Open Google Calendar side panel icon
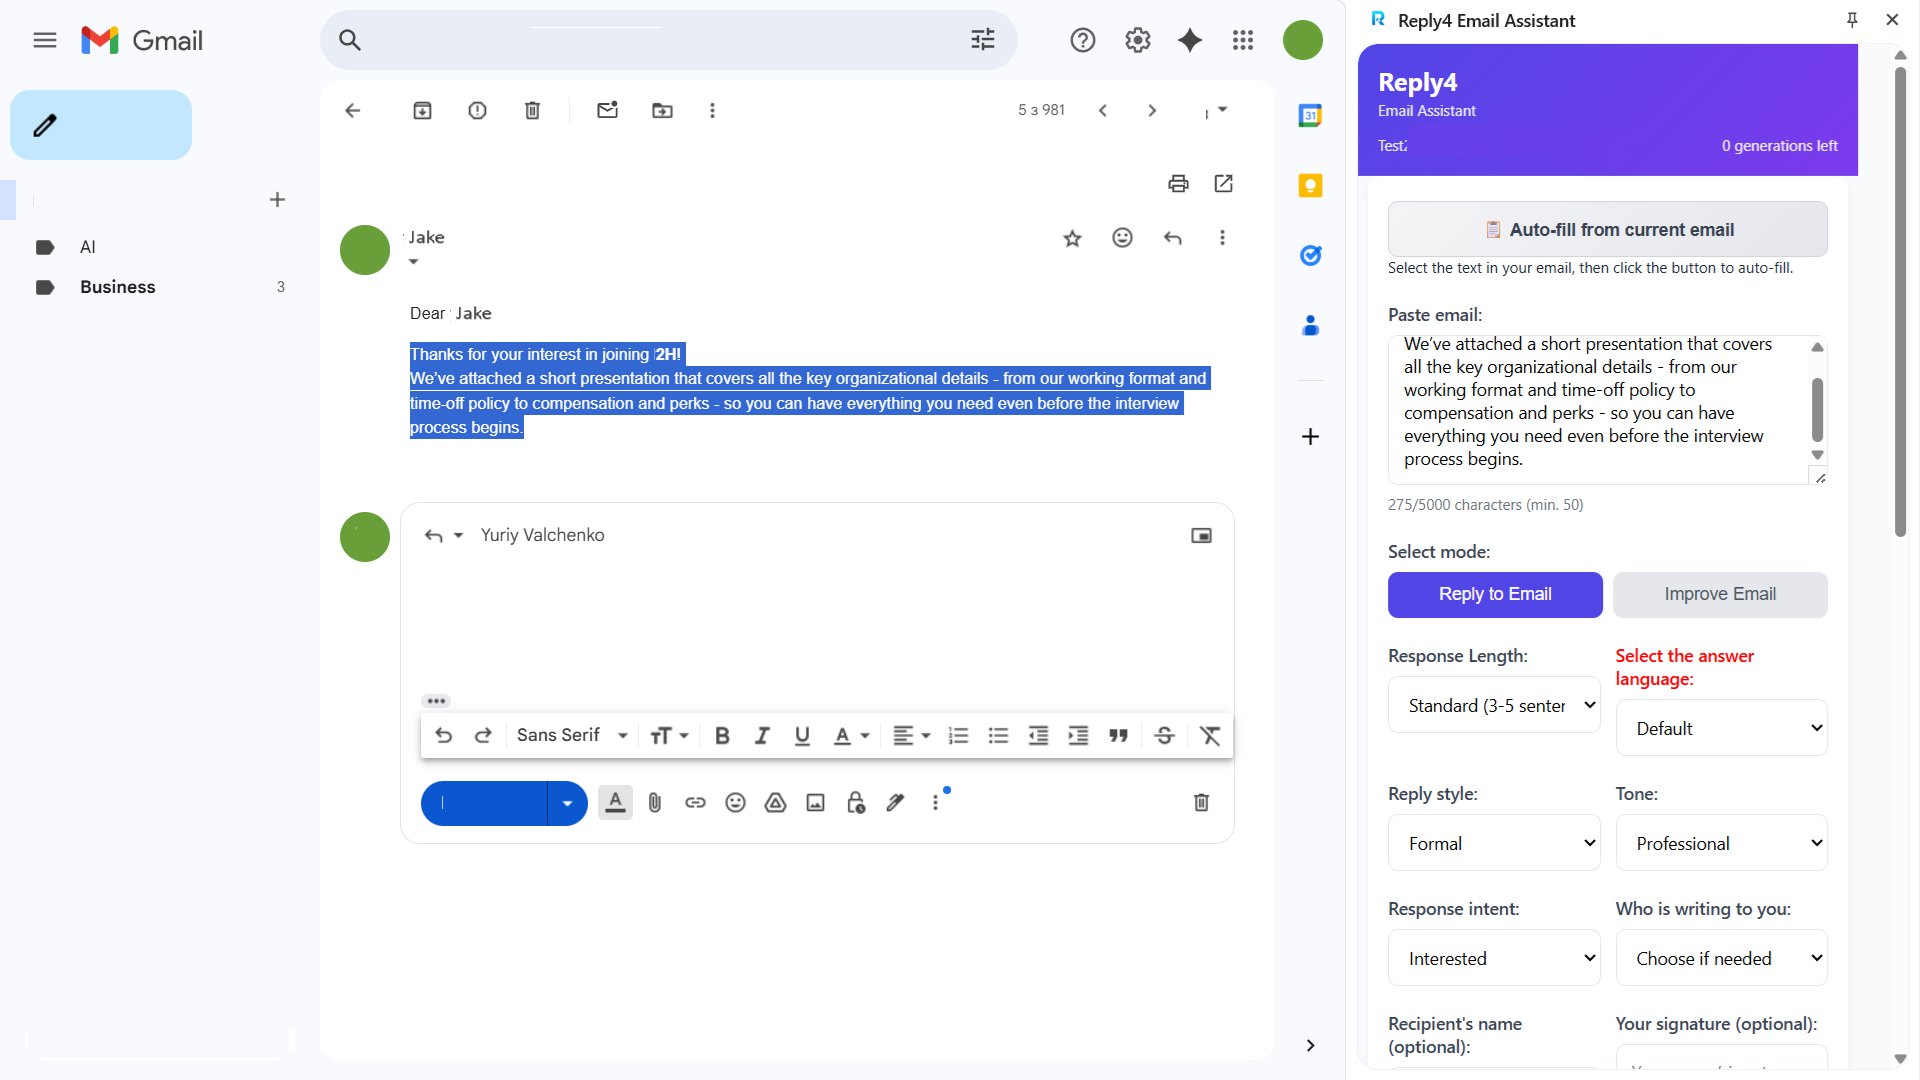The image size is (1920, 1080). (1311, 116)
